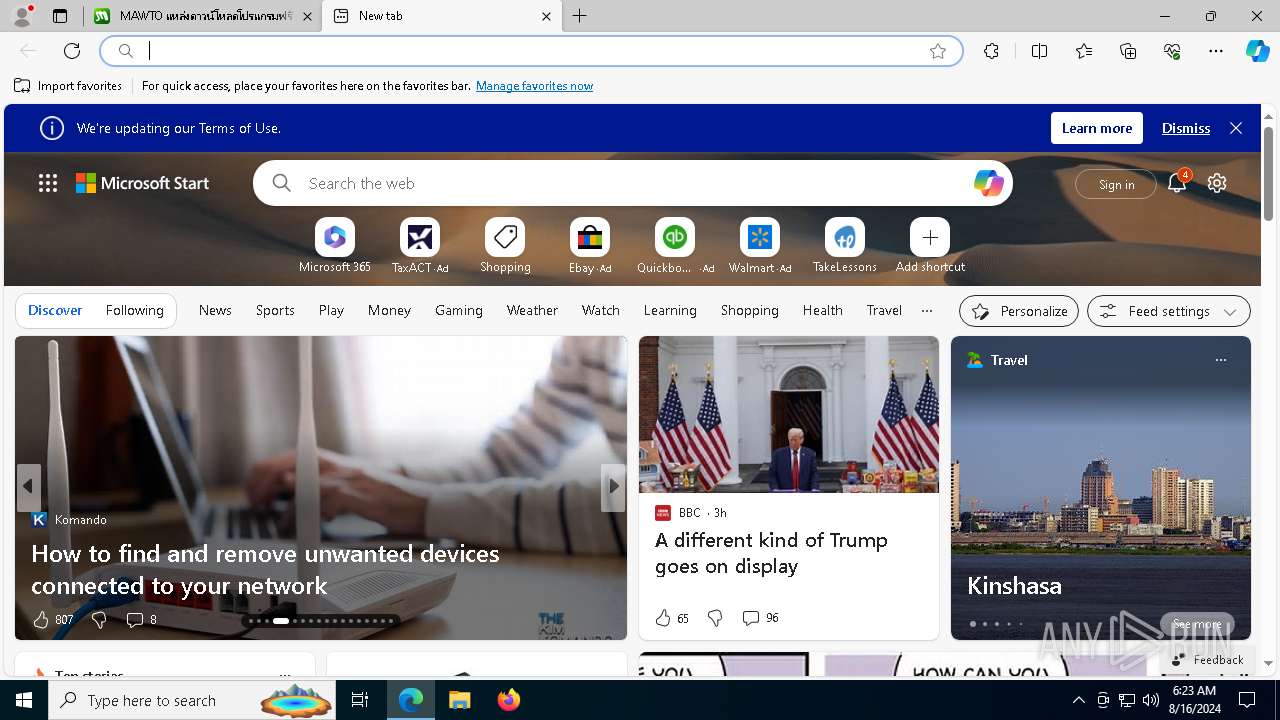This screenshot has width=1280, height=720.
Task: Go to next carousel story
Action: (x=613, y=487)
